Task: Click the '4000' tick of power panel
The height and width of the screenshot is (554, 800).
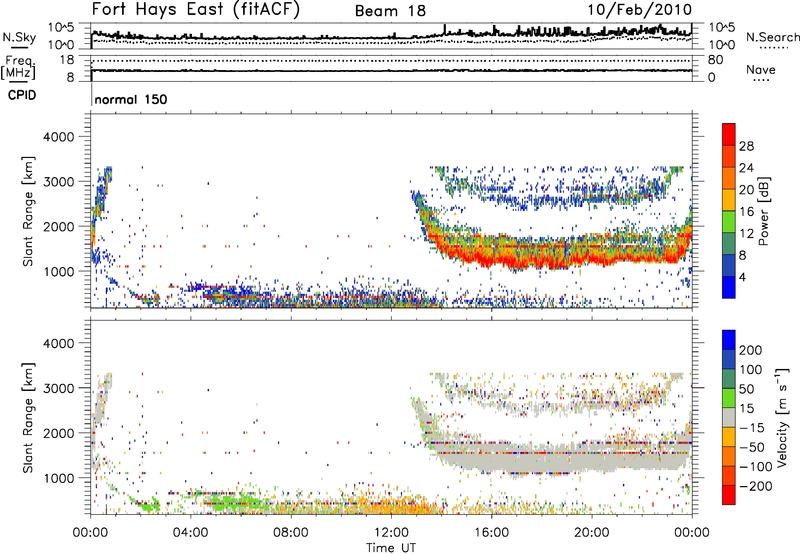Action: [58, 137]
